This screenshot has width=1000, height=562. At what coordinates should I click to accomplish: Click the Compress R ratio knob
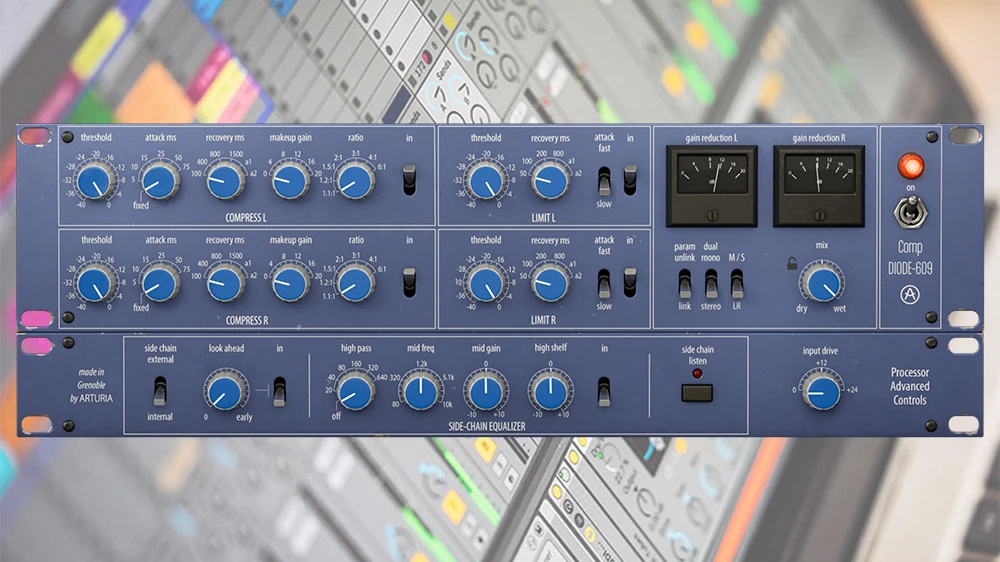355,283
